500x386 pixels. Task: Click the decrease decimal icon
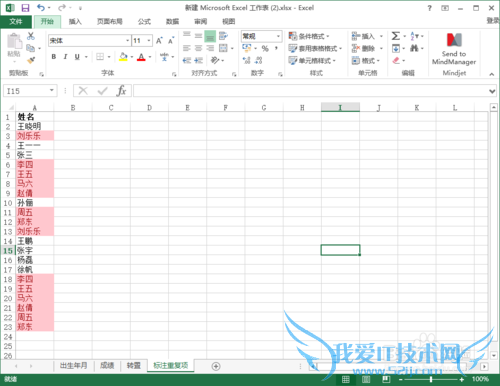[x=259, y=60]
